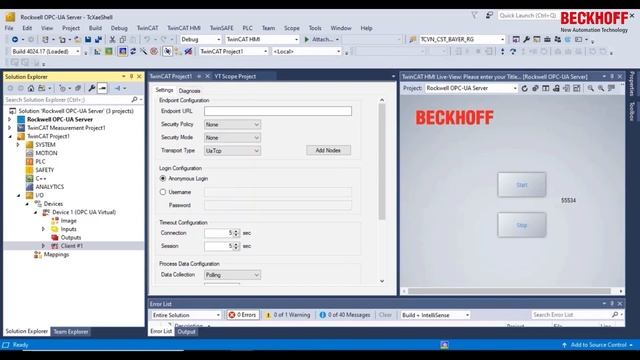This screenshot has height=360, width=640.
Task: Click the Save All icon
Action: coord(98,40)
